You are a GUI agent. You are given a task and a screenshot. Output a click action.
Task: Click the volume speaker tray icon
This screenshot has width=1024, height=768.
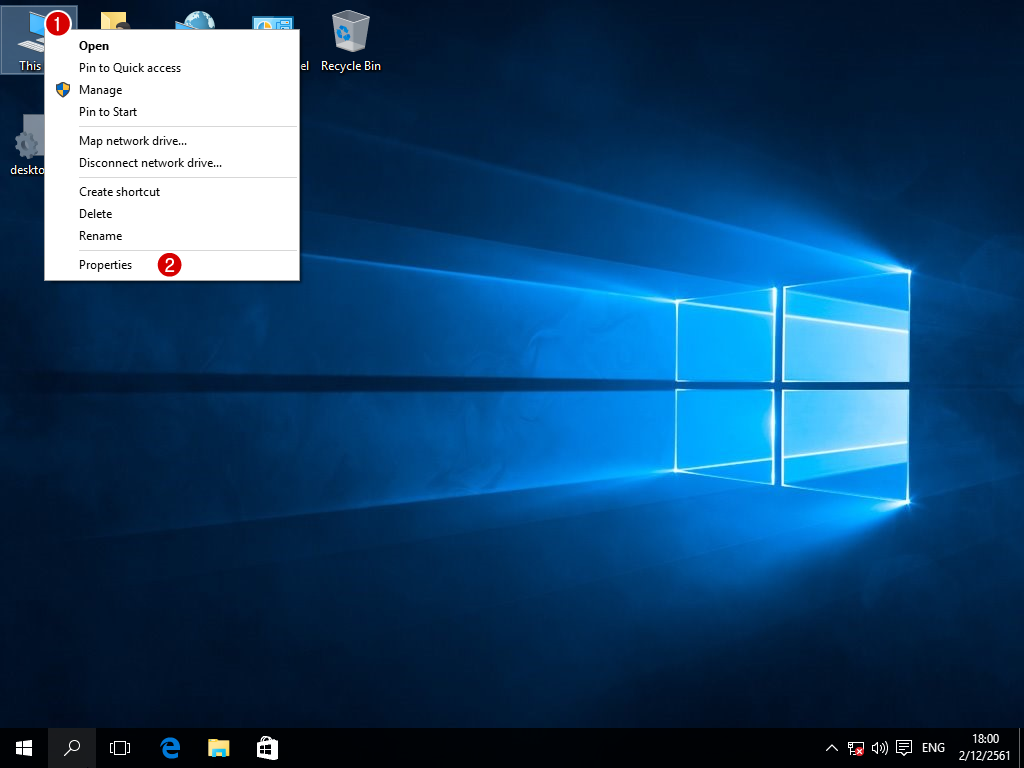click(880, 747)
